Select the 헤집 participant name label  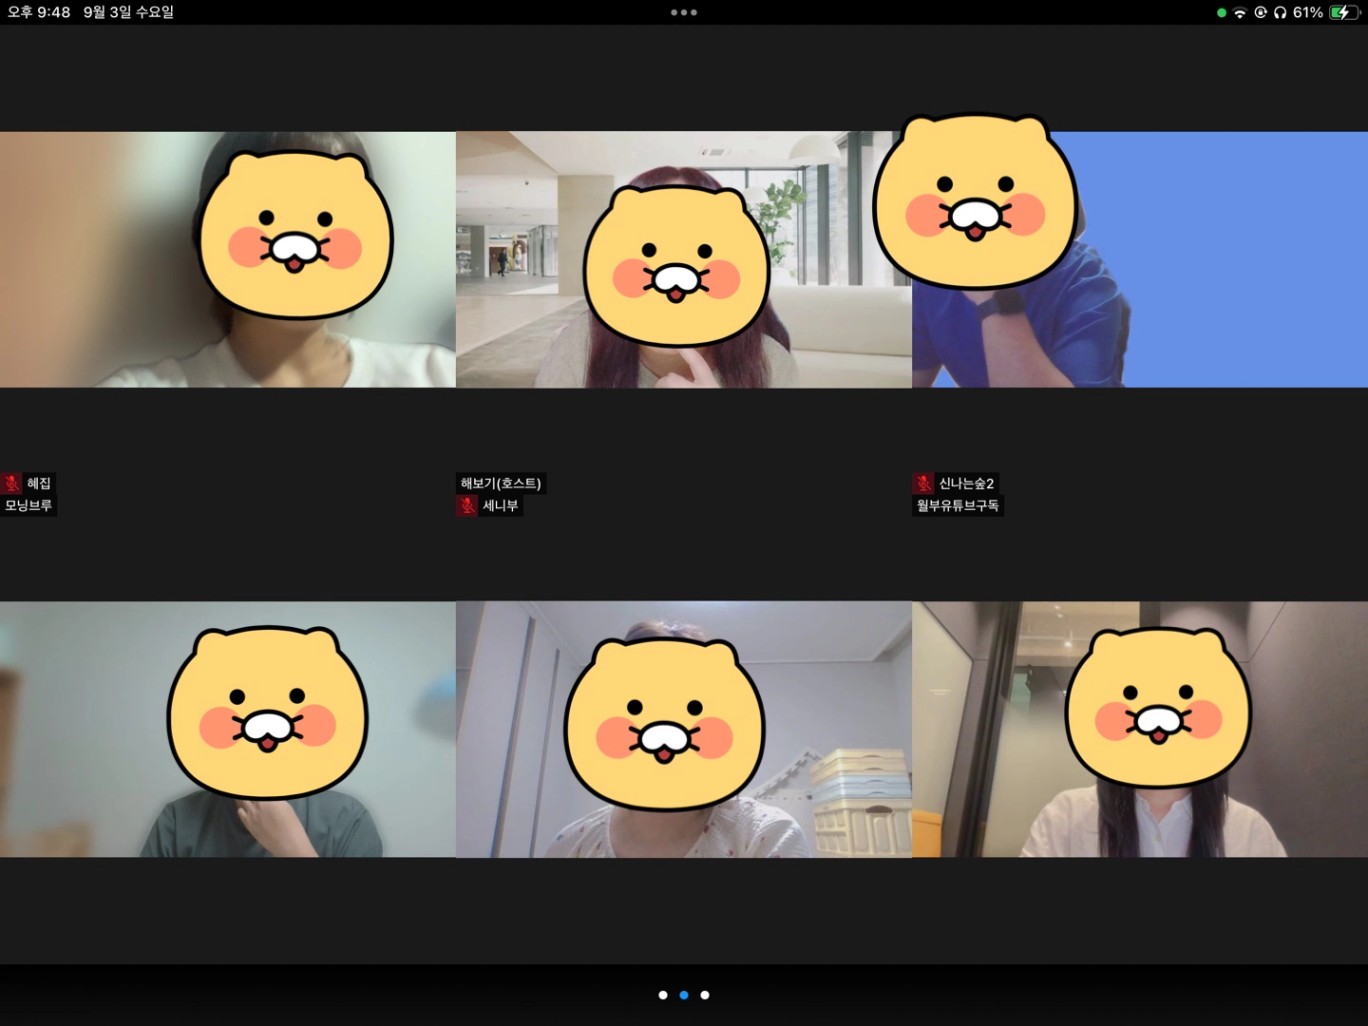(x=39, y=484)
